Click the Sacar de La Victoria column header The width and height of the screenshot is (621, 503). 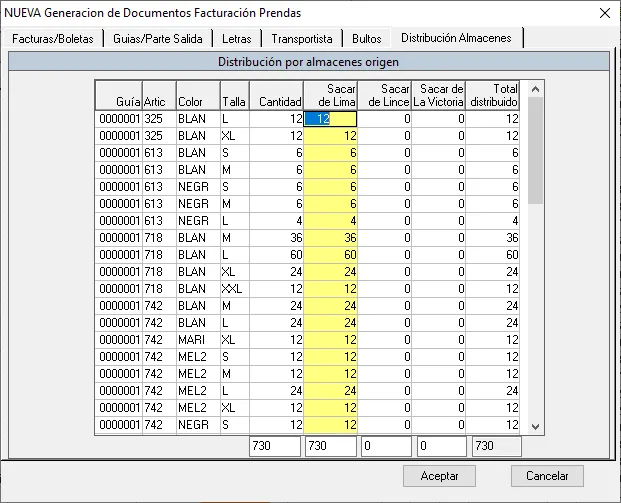click(x=438, y=95)
